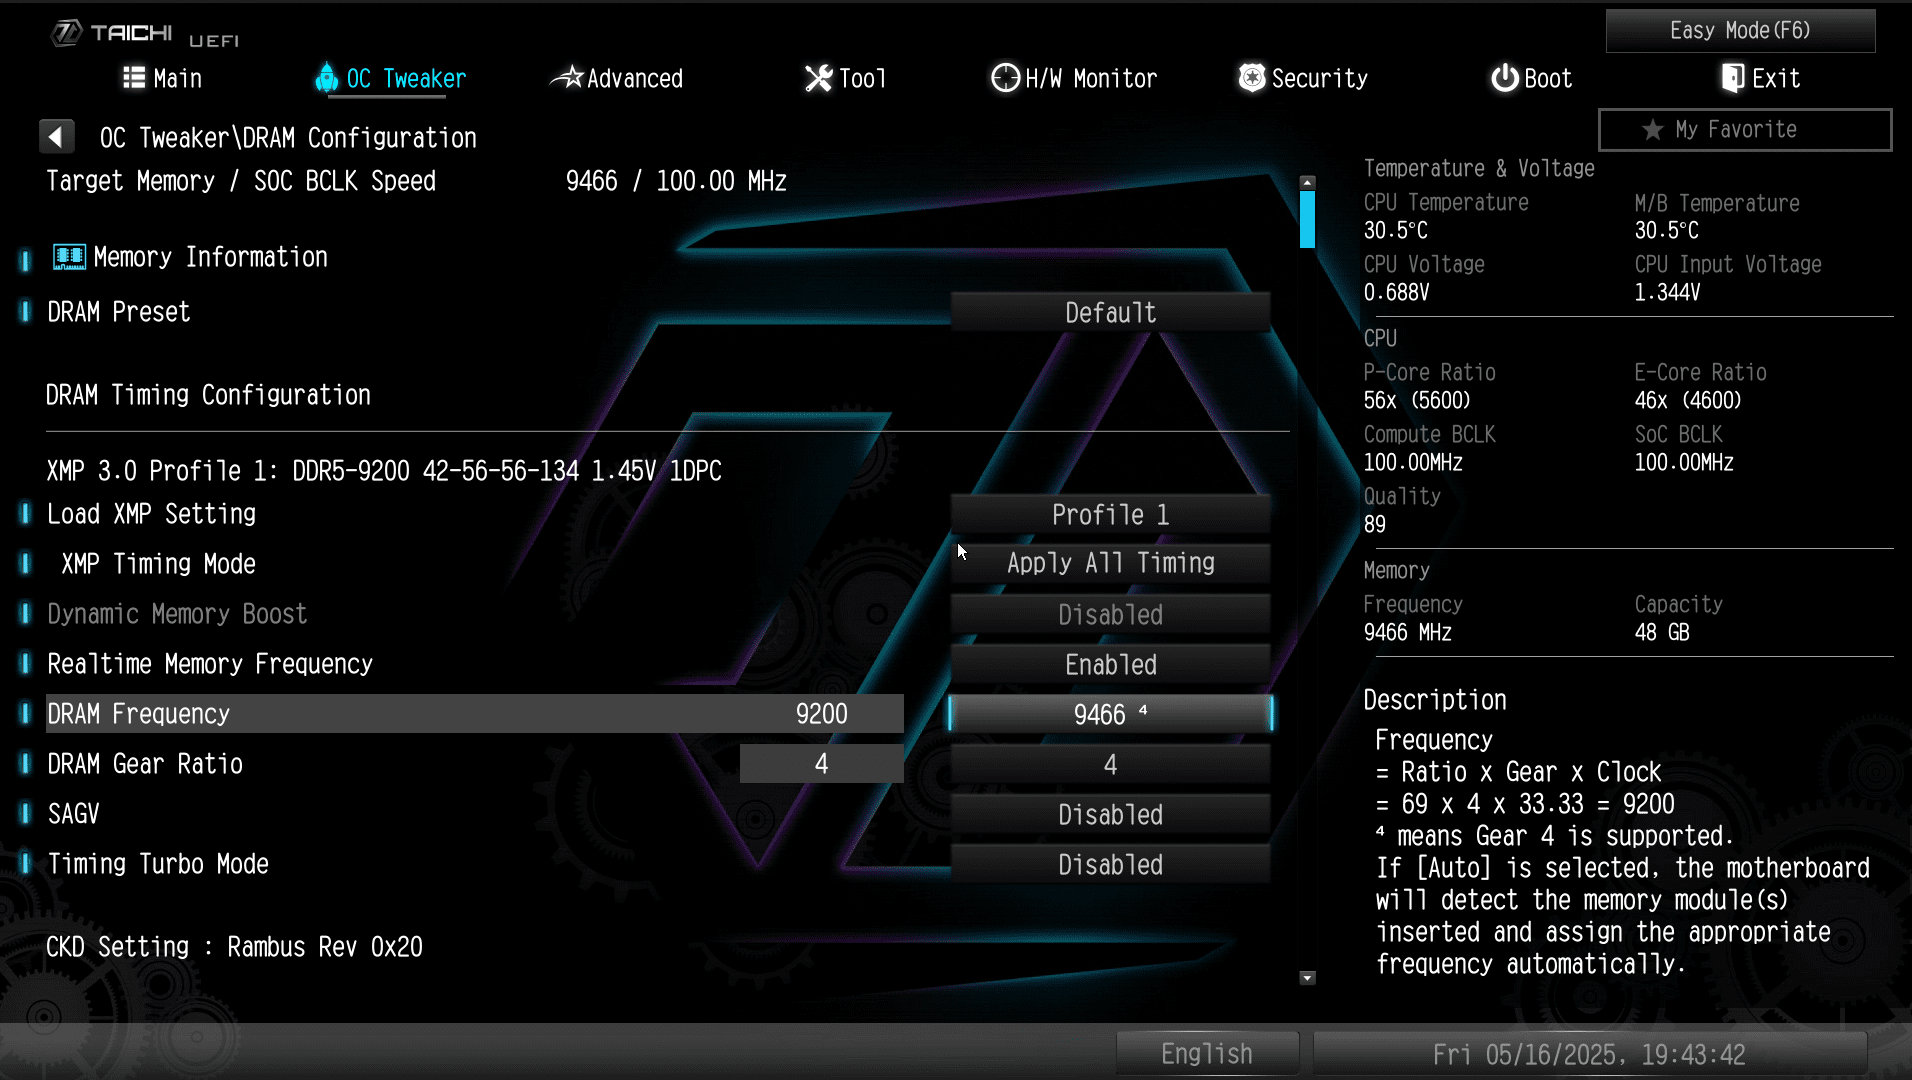Click the Taichi UEFI logo
This screenshot has height=1080, width=1912.
[x=145, y=34]
